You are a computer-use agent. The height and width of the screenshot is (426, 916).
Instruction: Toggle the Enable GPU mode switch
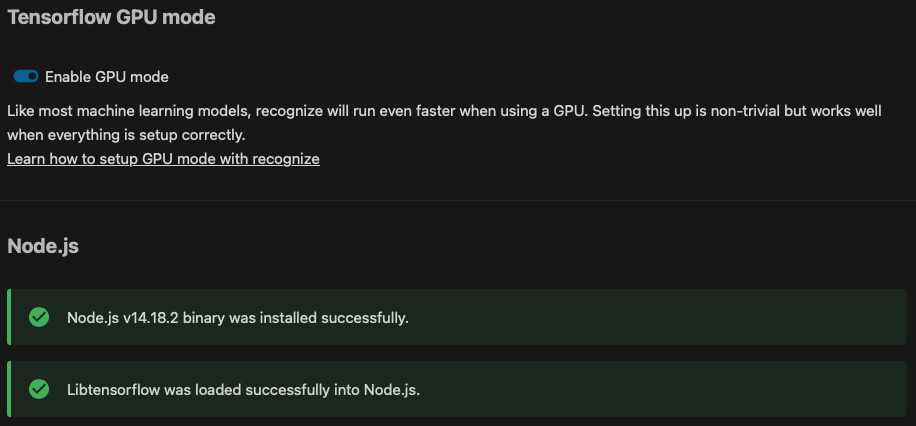coord(26,77)
